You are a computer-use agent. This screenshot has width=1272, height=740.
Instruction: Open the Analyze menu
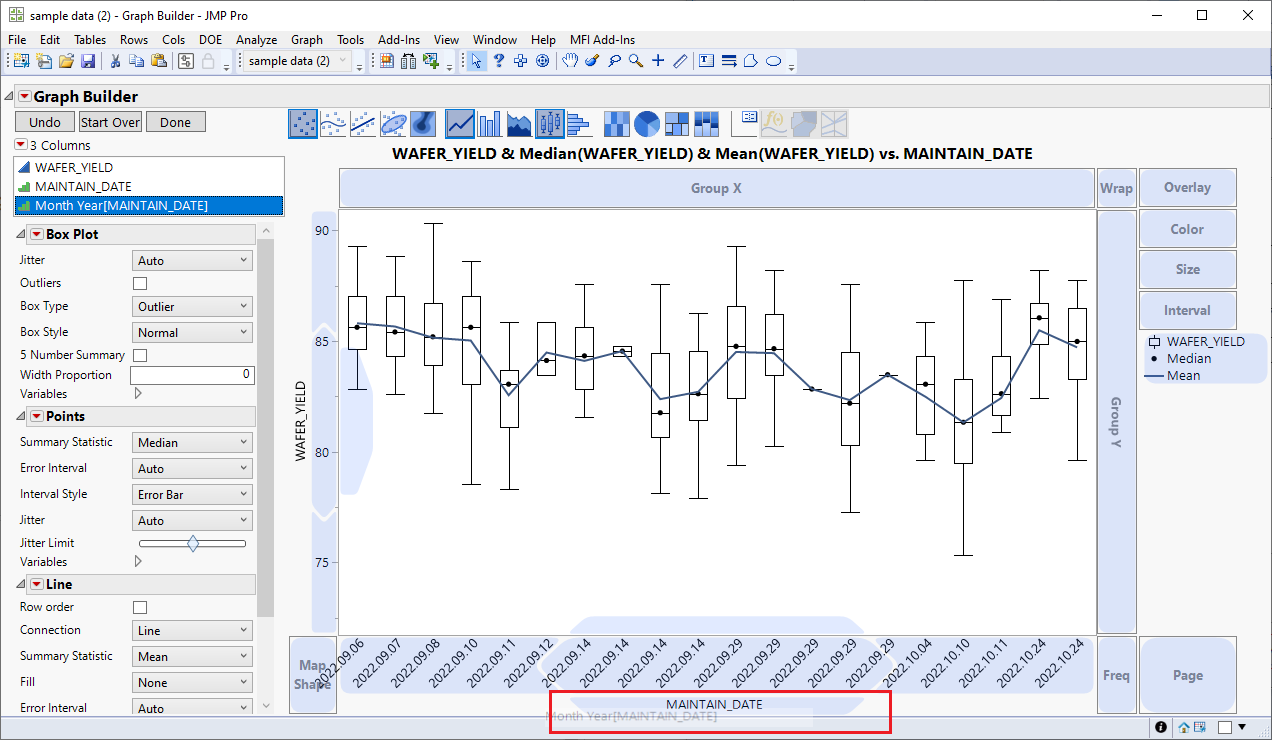[x=257, y=40]
